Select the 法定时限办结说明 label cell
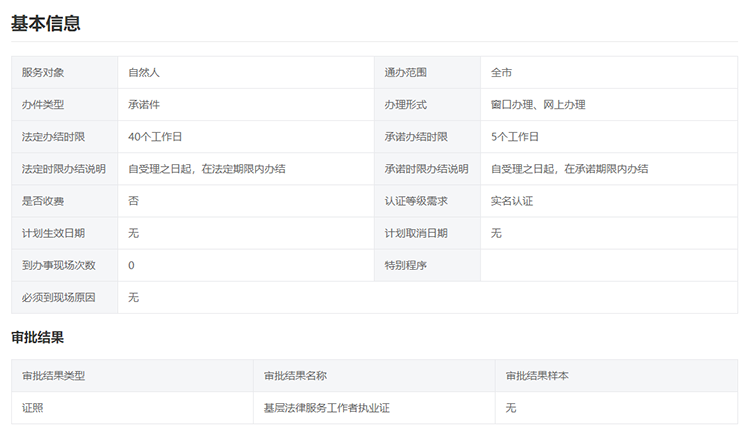 click(x=63, y=169)
